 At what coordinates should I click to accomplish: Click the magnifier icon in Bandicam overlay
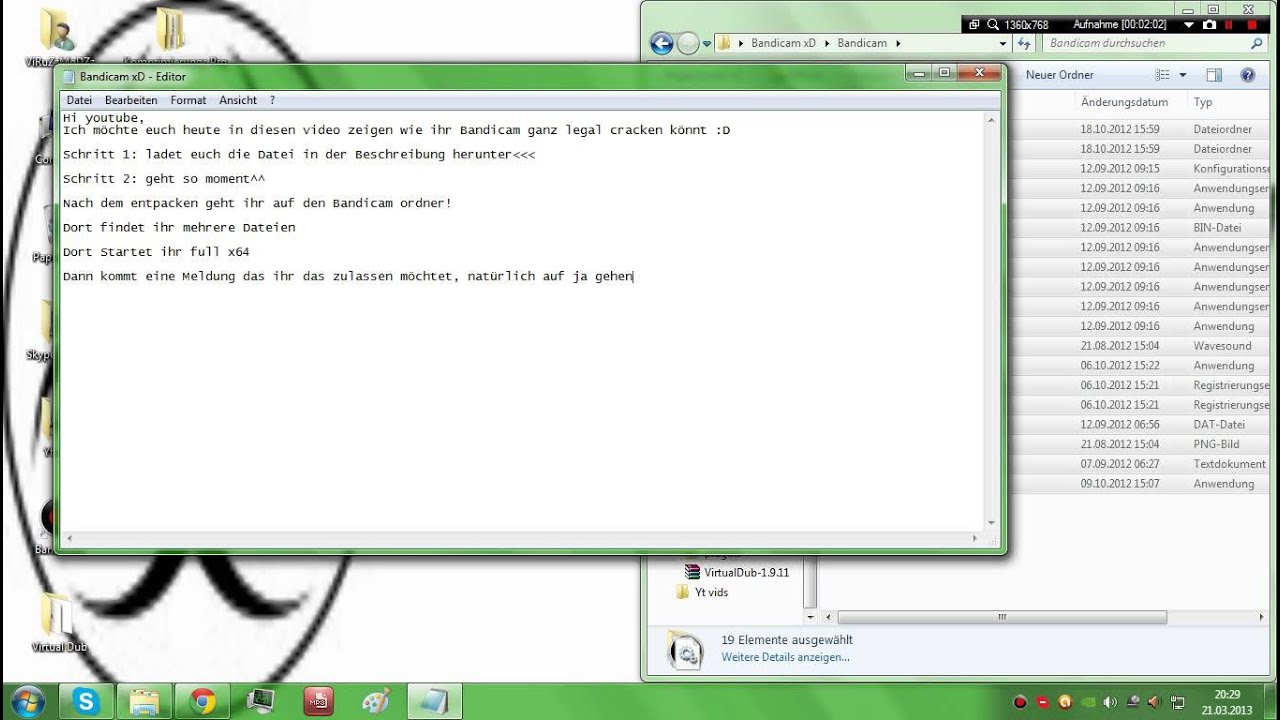993,24
